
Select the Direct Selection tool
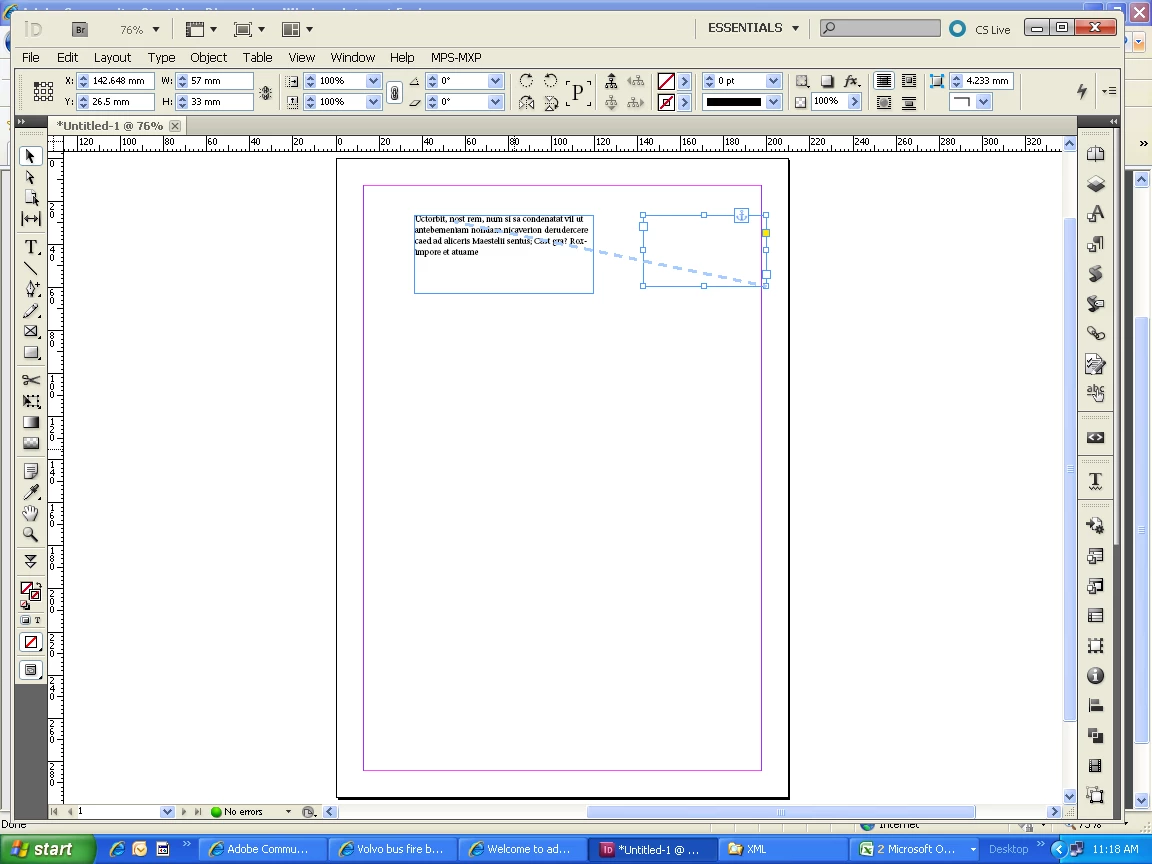pos(30,177)
